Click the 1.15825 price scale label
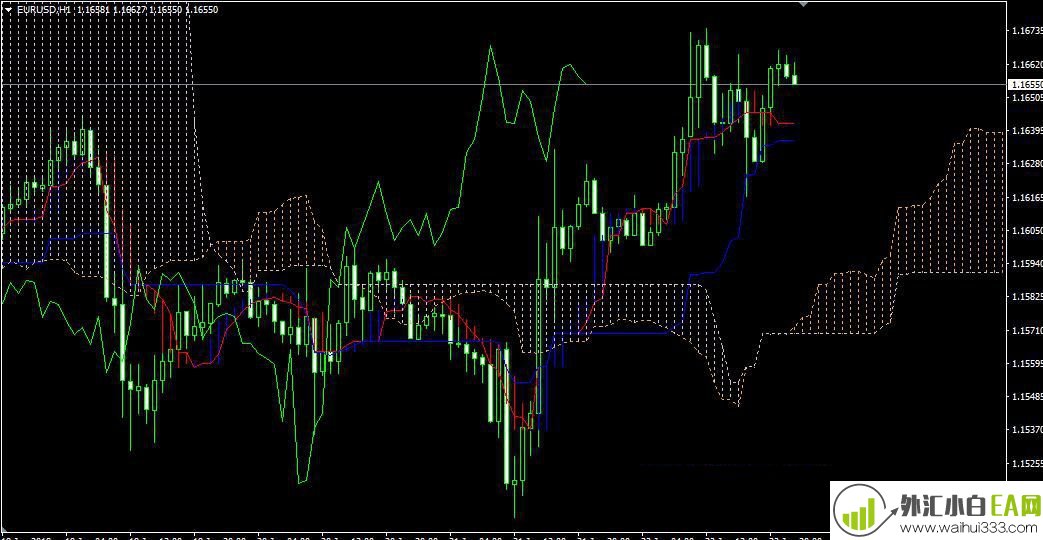Image resolution: width=1043 pixels, height=540 pixels. tap(1026, 297)
